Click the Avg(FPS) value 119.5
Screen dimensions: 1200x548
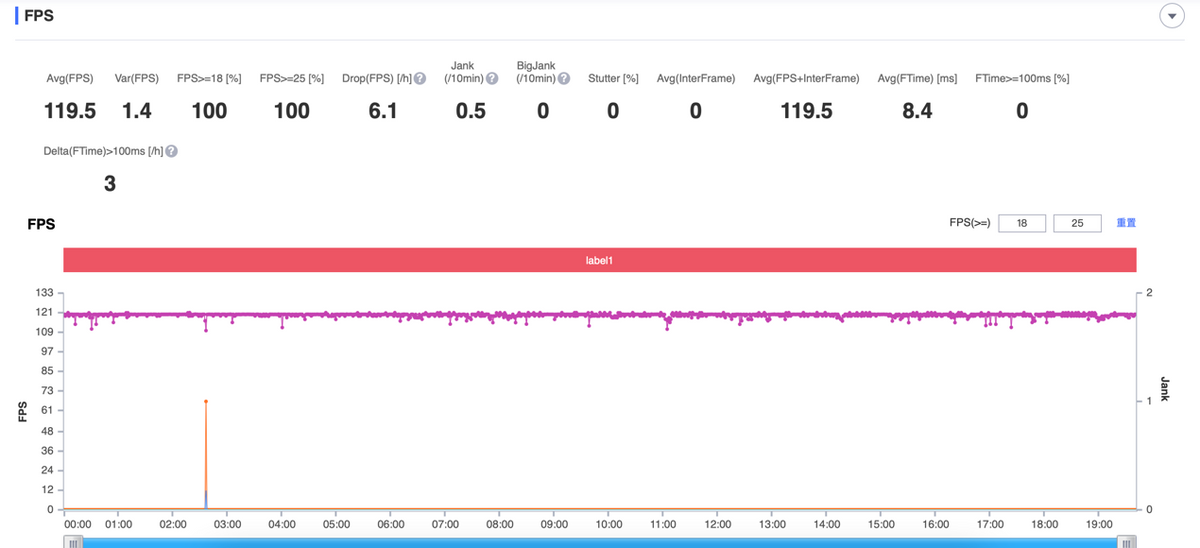tap(70, 111)
